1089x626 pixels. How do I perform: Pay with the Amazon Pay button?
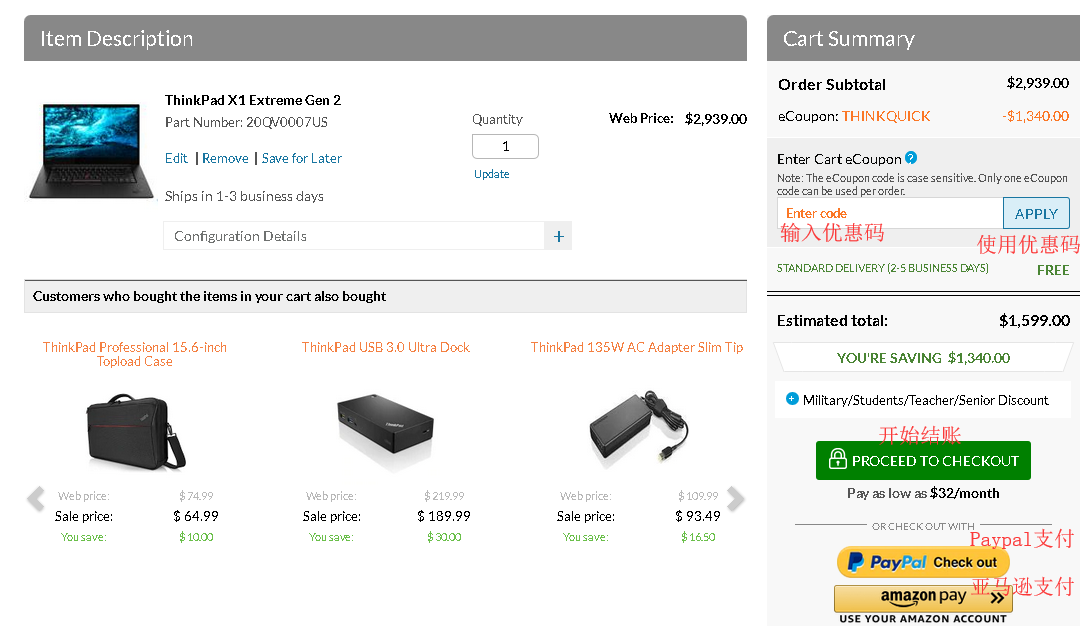[923, 597]
